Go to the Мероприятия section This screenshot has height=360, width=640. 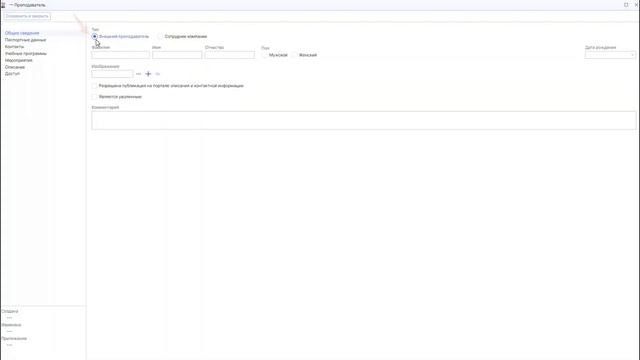[18, 60]
